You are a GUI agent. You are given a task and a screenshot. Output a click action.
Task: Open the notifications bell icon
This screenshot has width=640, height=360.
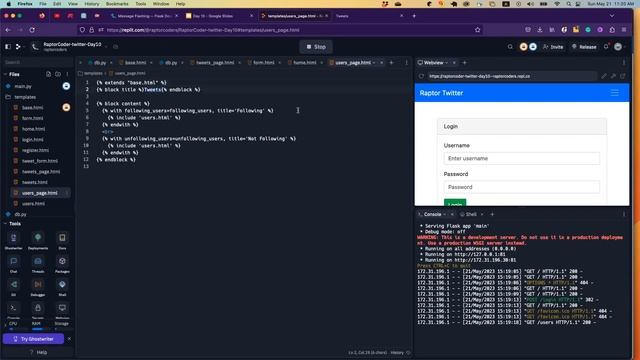tap(606, 47)
